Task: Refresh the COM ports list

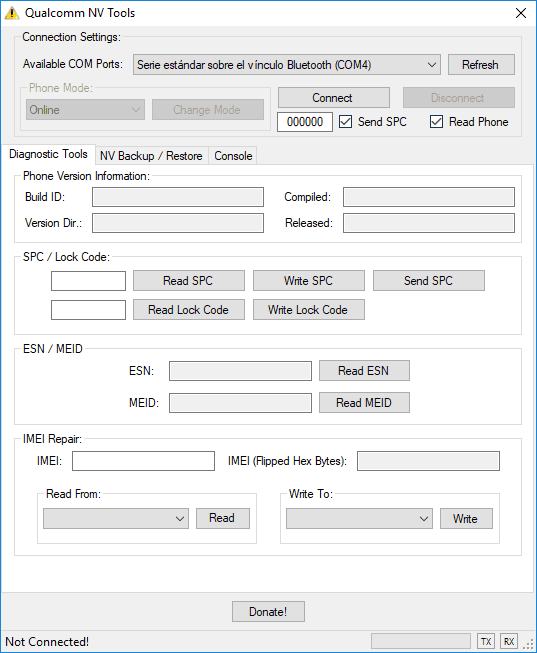Action: tap(481, 65)
